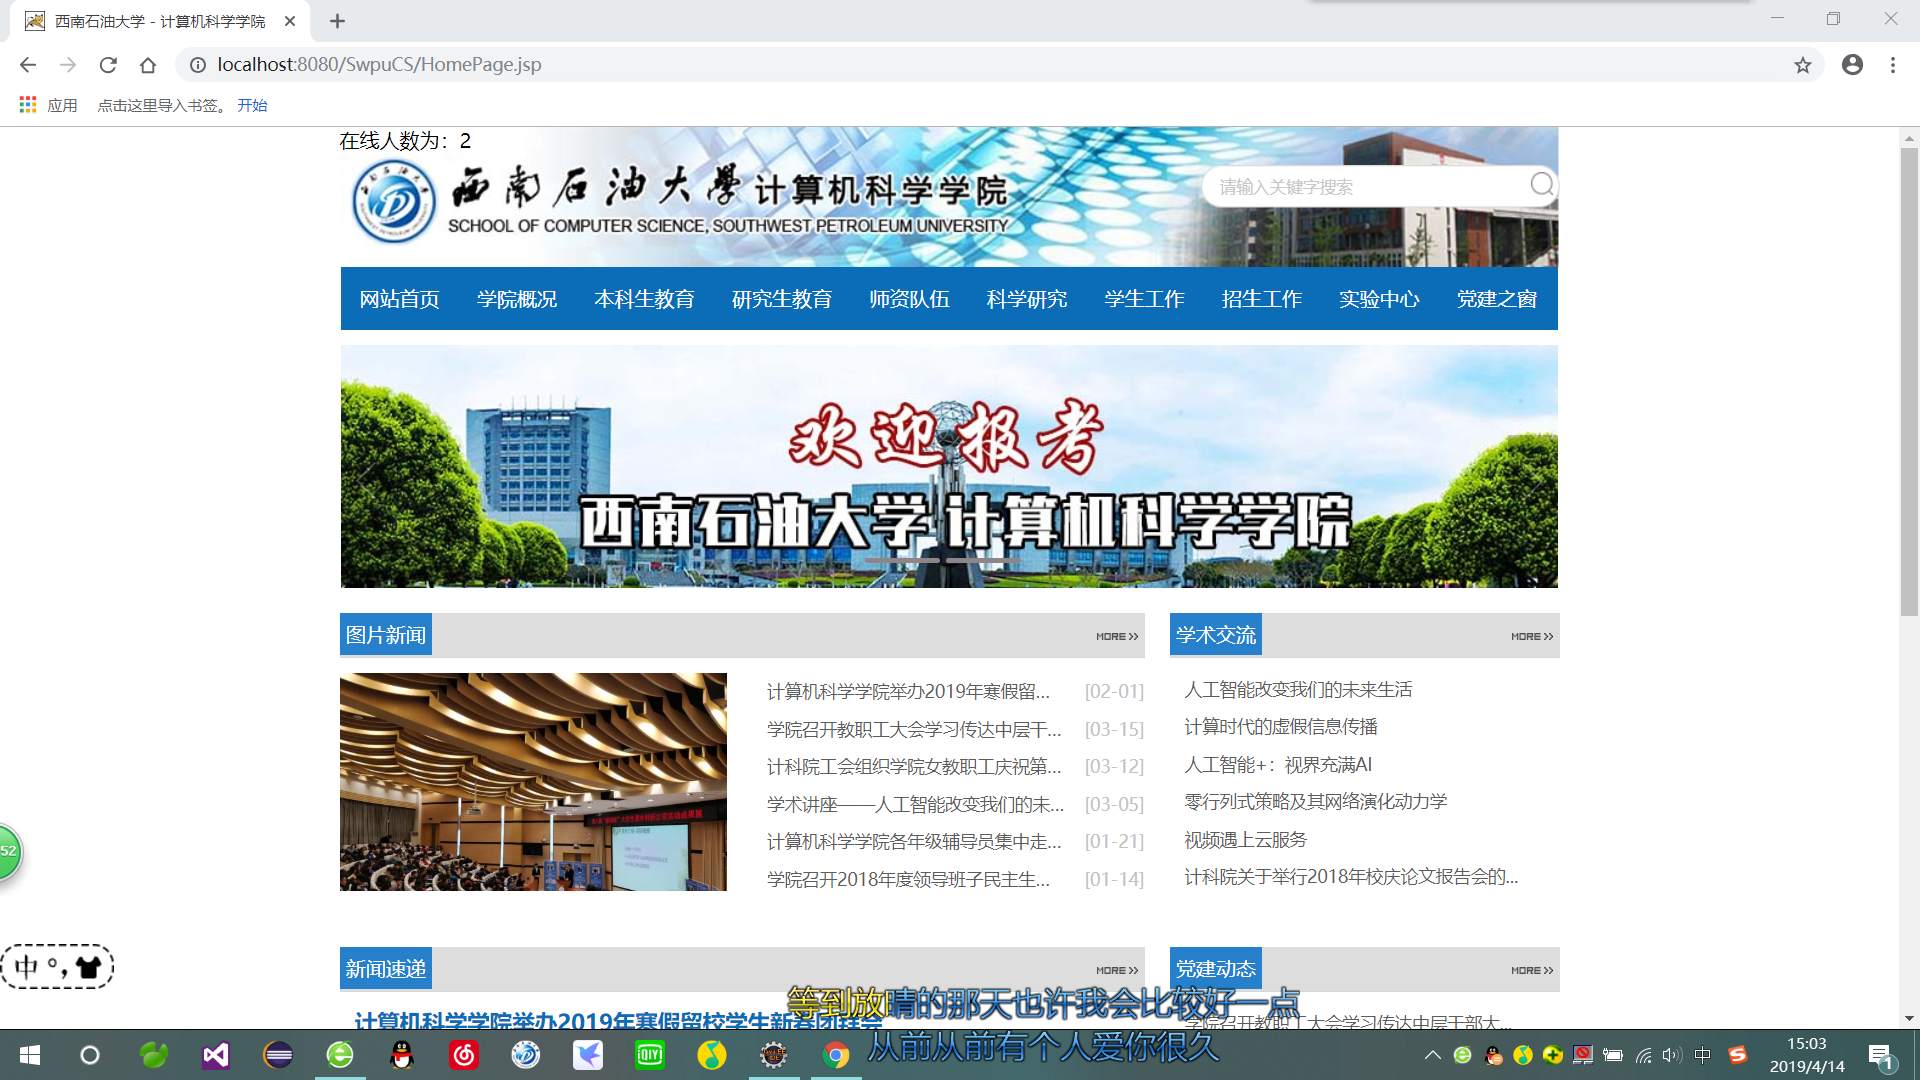The image size is (1920, 1080).
Task: Show hidden system tray icons
Action: [x=1433, y=1055]
